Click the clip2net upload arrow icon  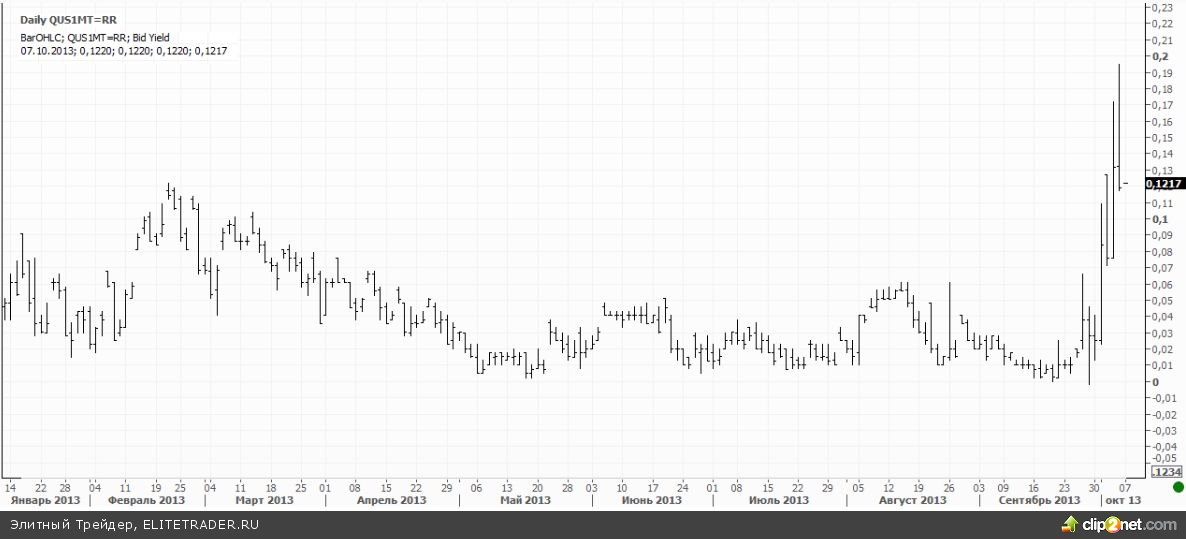[1073, 524]
